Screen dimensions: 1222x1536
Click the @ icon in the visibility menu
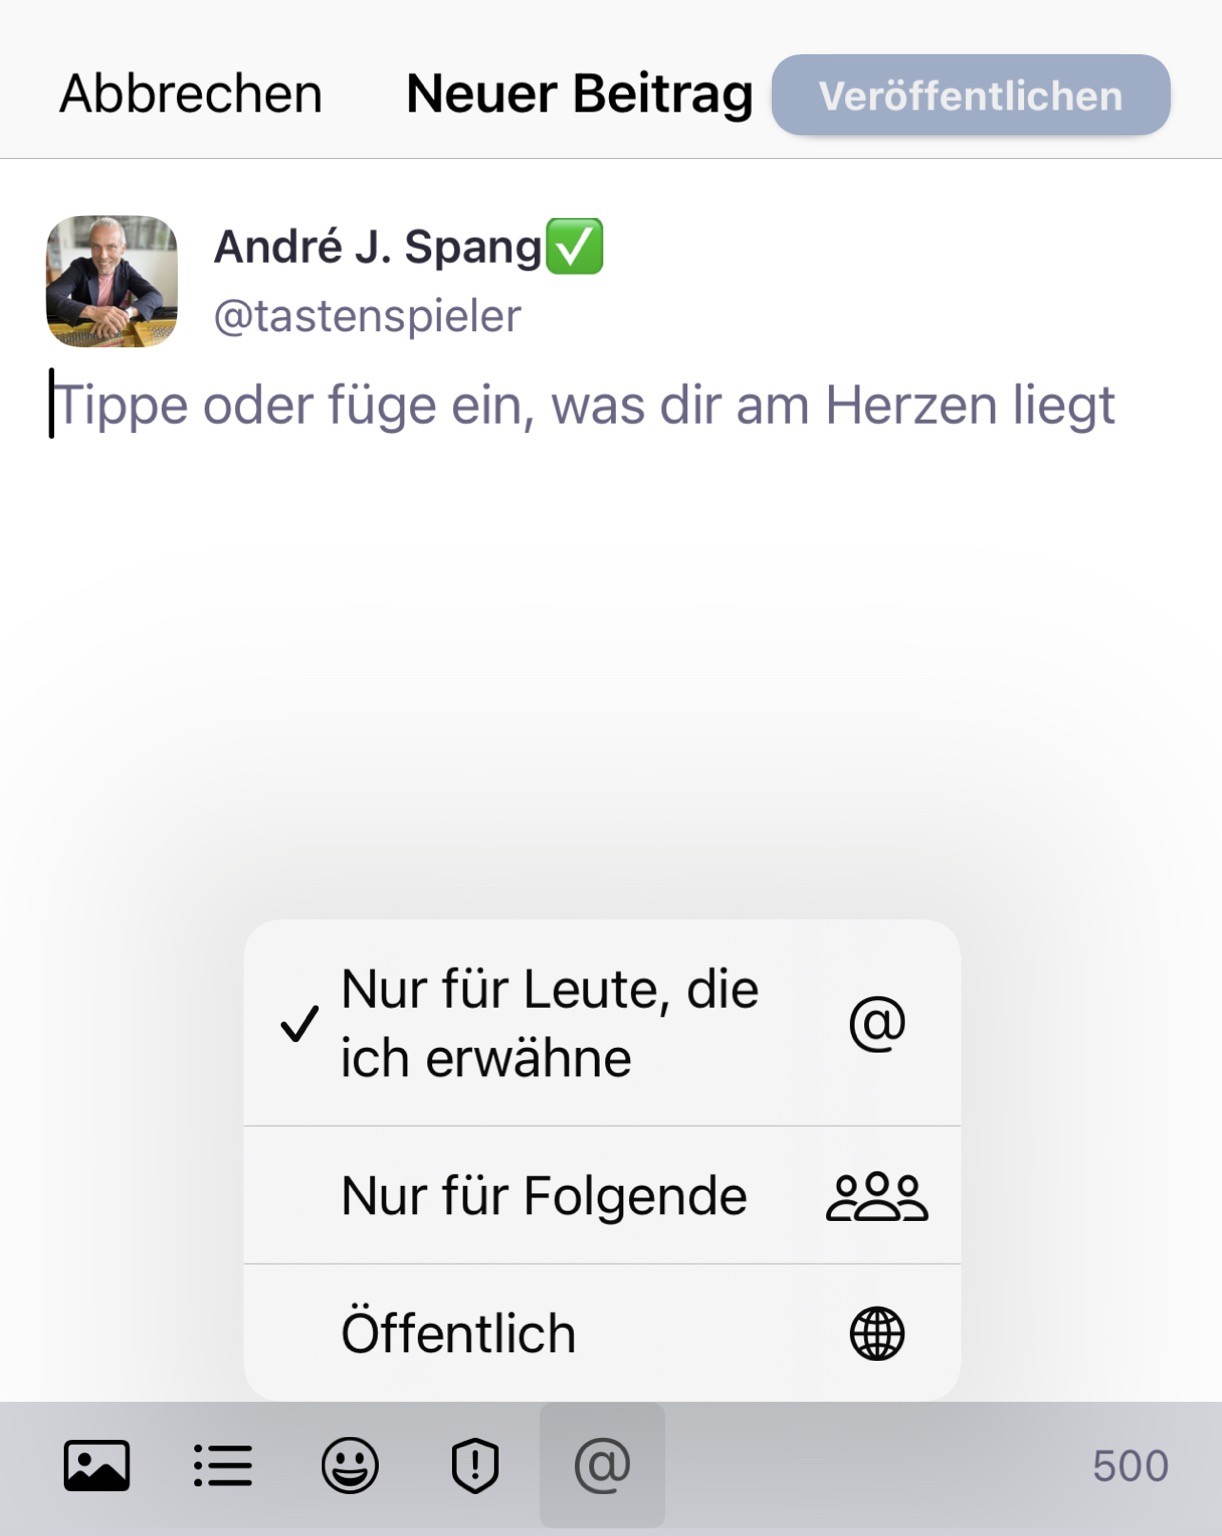pyautogui.click(x=877, y=1024)
